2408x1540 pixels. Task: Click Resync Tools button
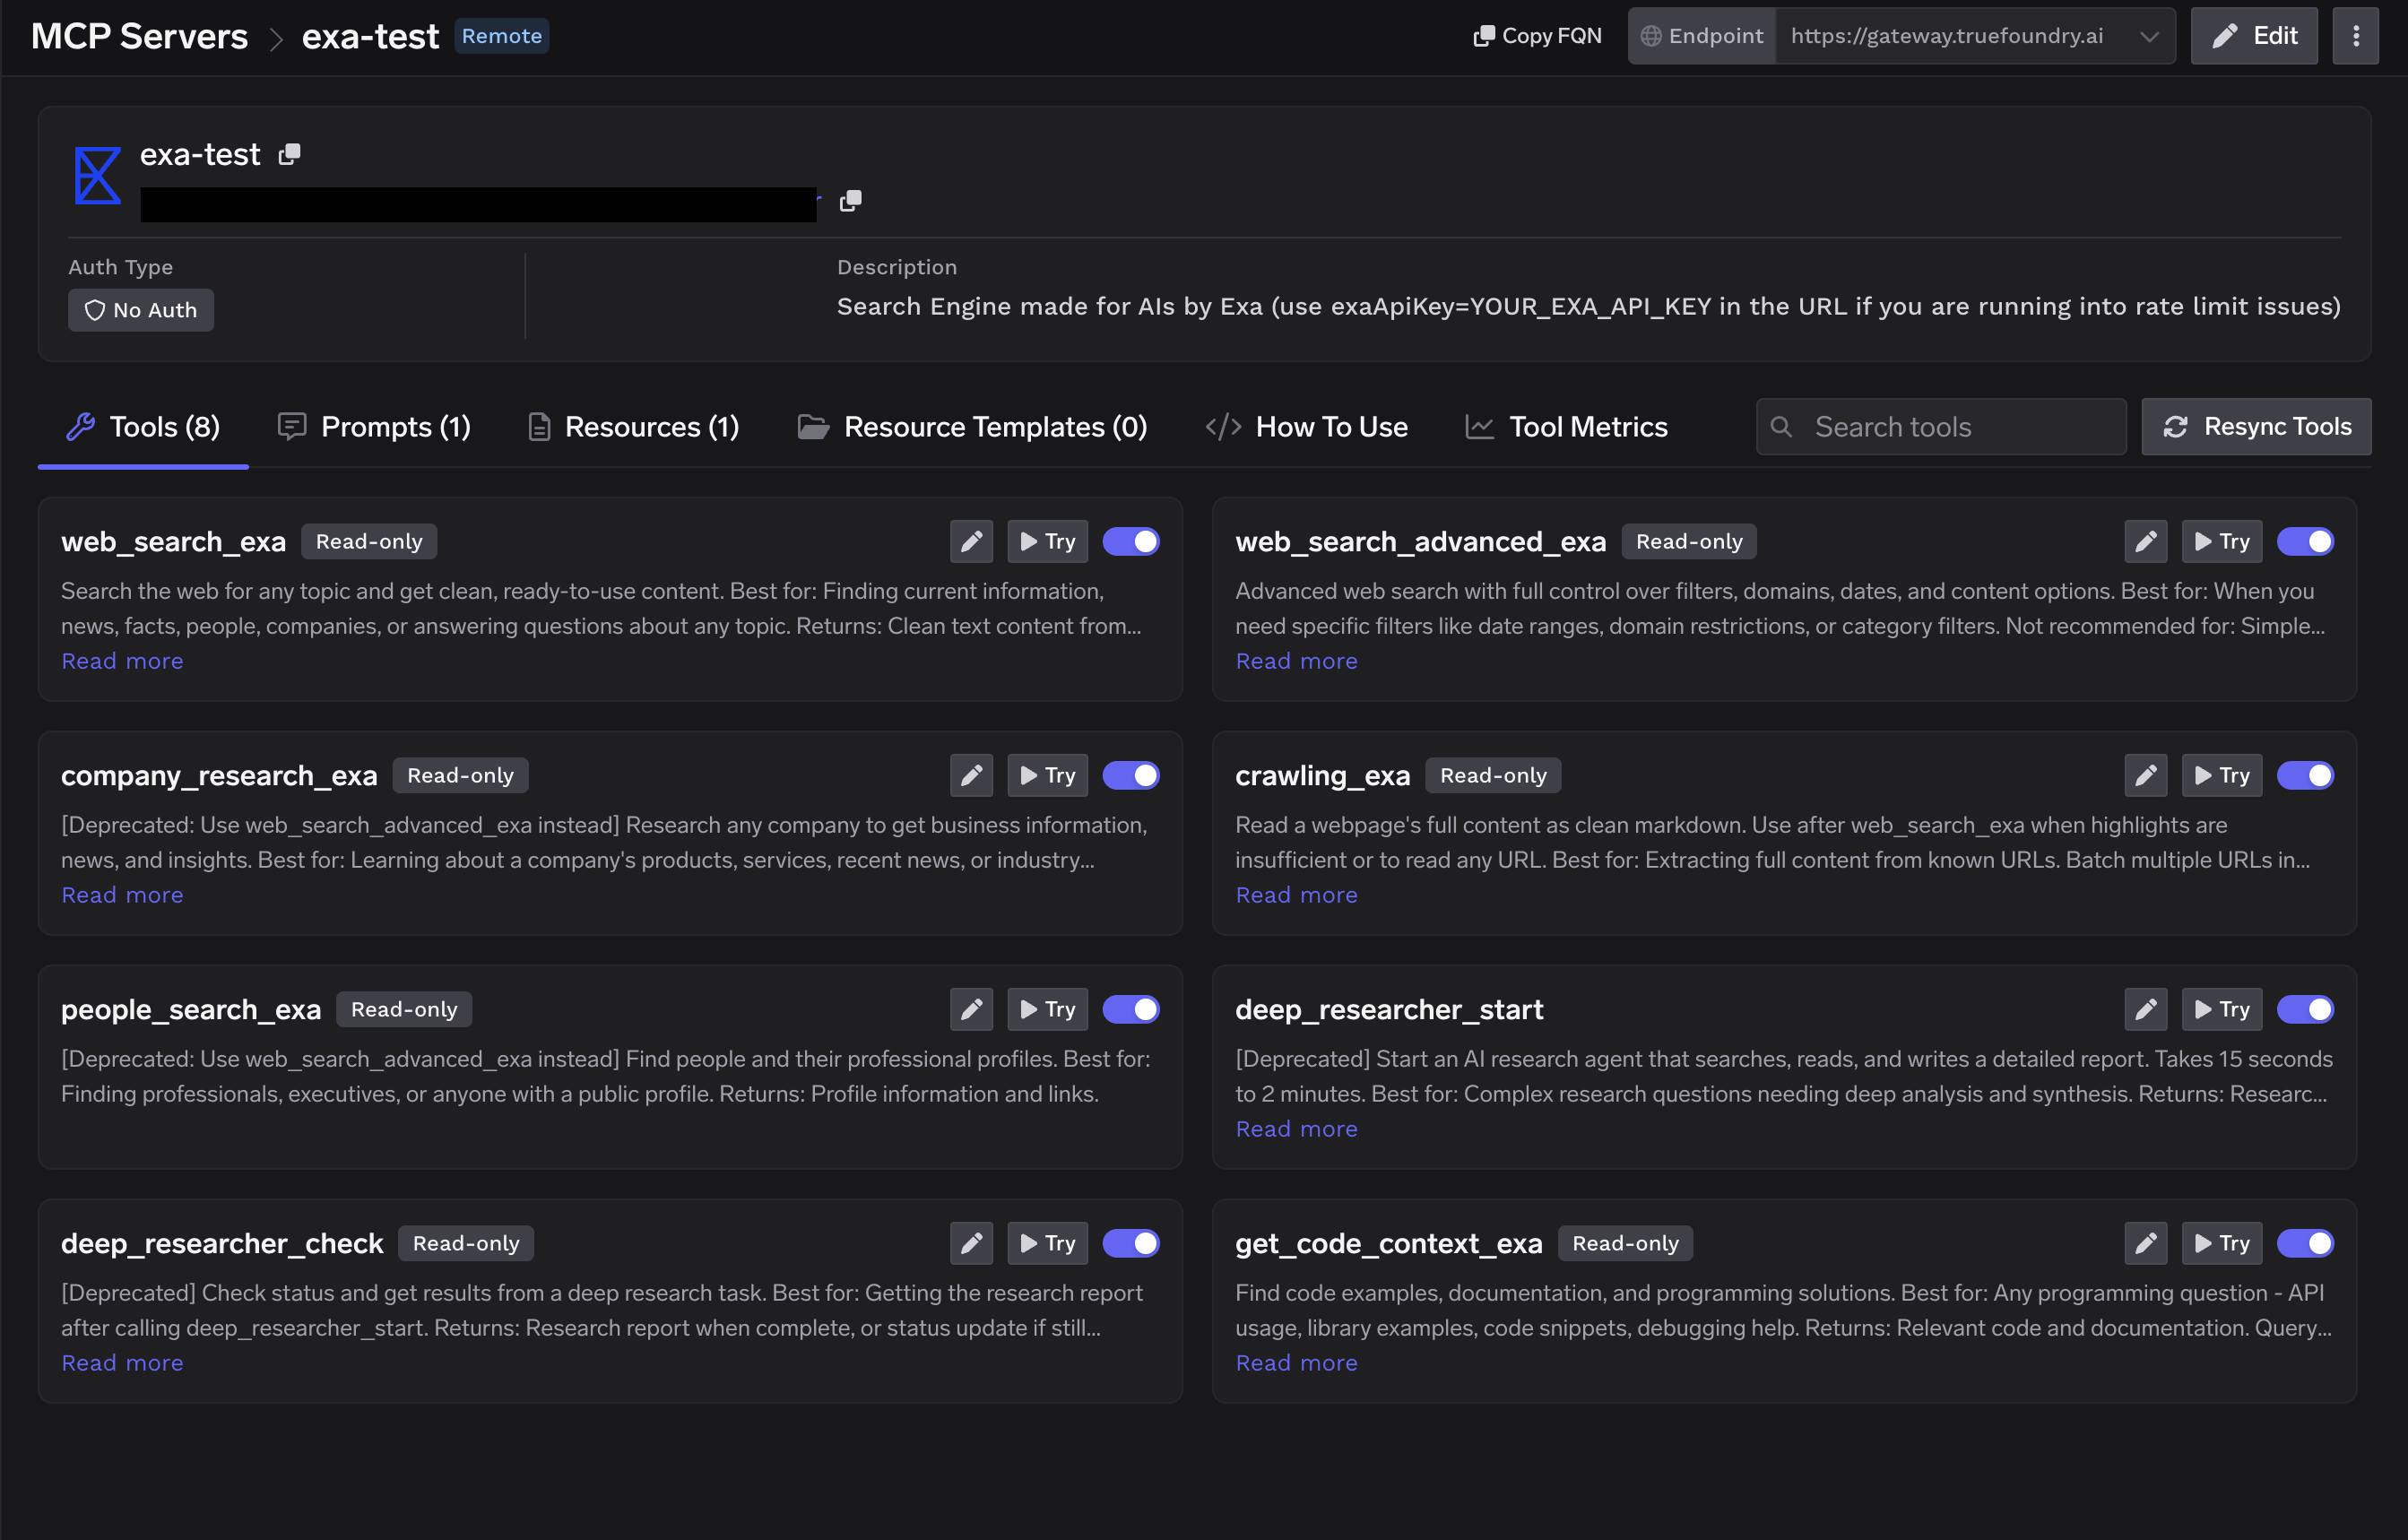click(2256, 427)
